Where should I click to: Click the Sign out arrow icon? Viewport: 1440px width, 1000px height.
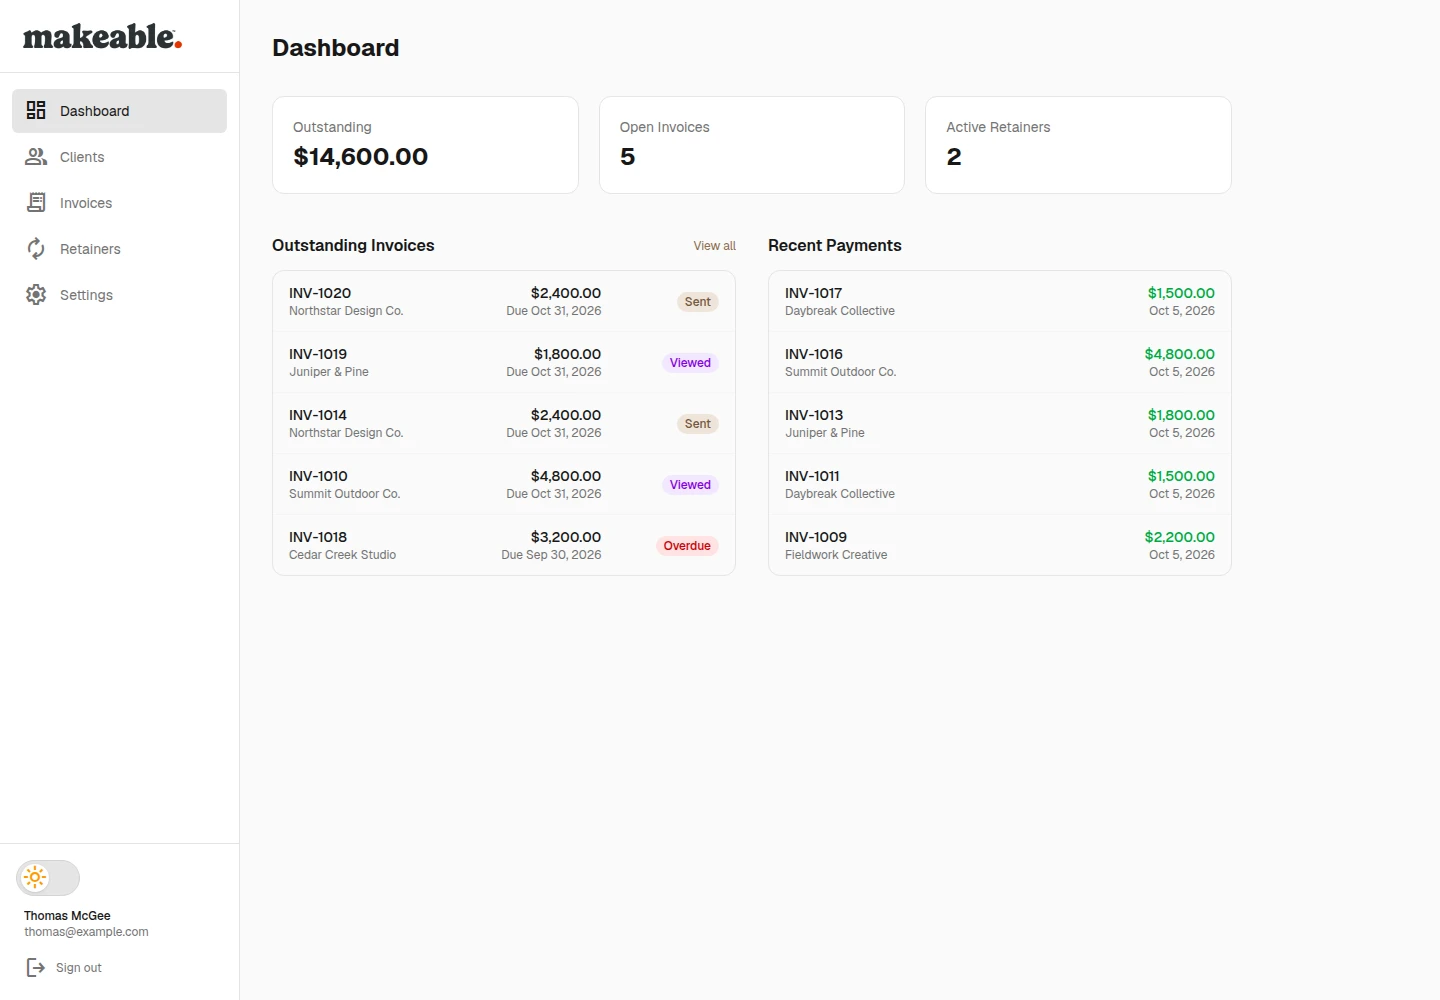pos(35,967)
